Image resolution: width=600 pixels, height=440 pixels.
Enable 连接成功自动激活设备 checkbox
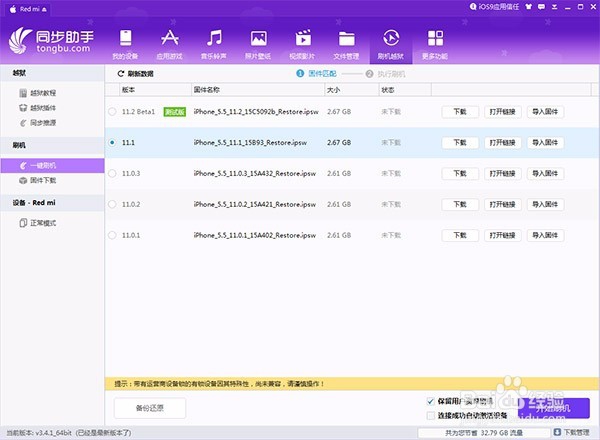click(430, 415)
